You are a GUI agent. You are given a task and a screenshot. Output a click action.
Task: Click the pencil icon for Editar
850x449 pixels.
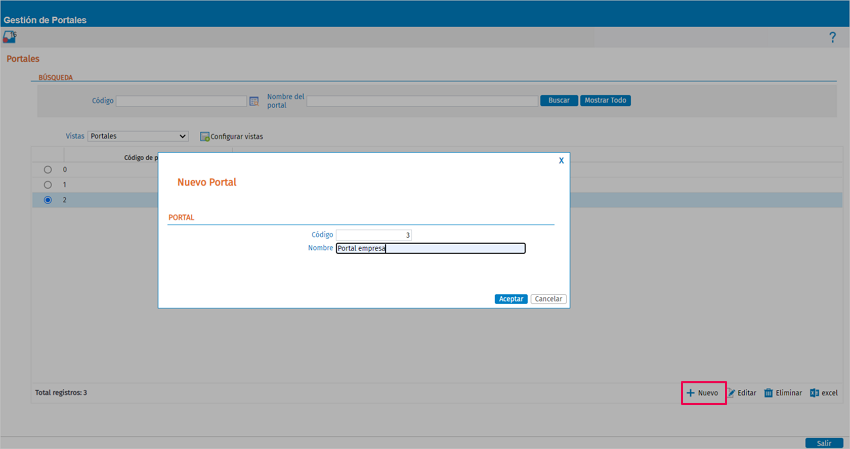[x=731, y=393]
